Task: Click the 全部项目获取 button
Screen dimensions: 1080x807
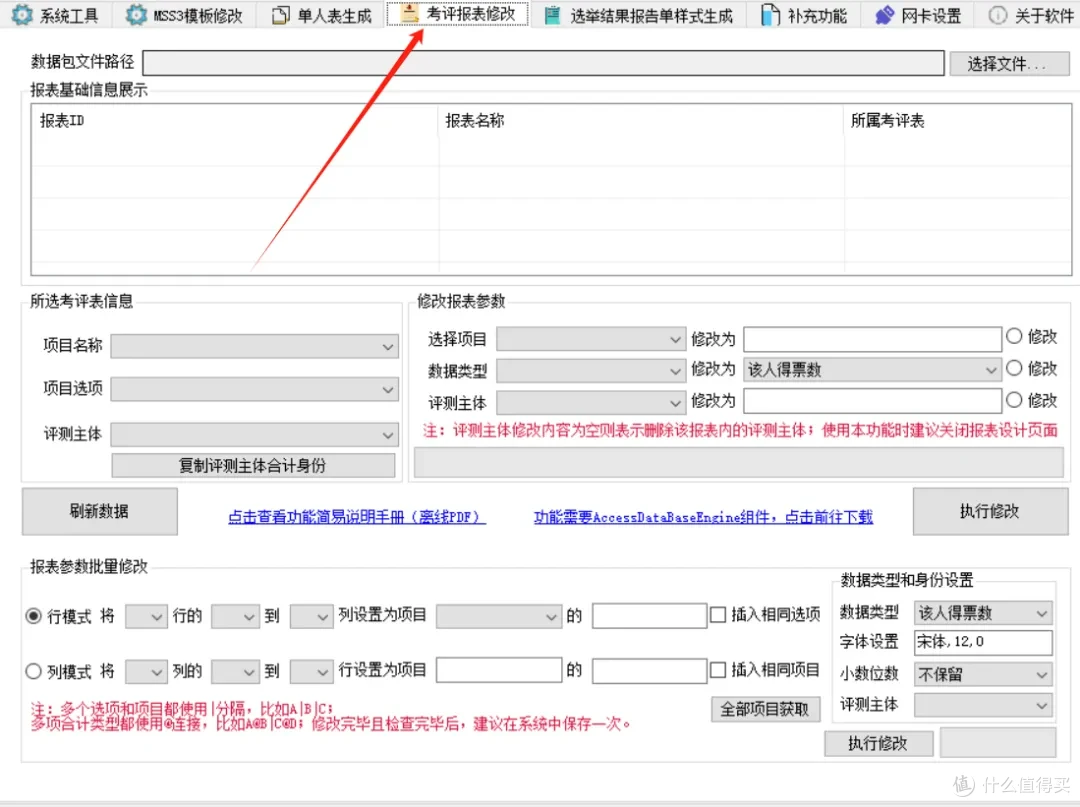Action: 765,709
